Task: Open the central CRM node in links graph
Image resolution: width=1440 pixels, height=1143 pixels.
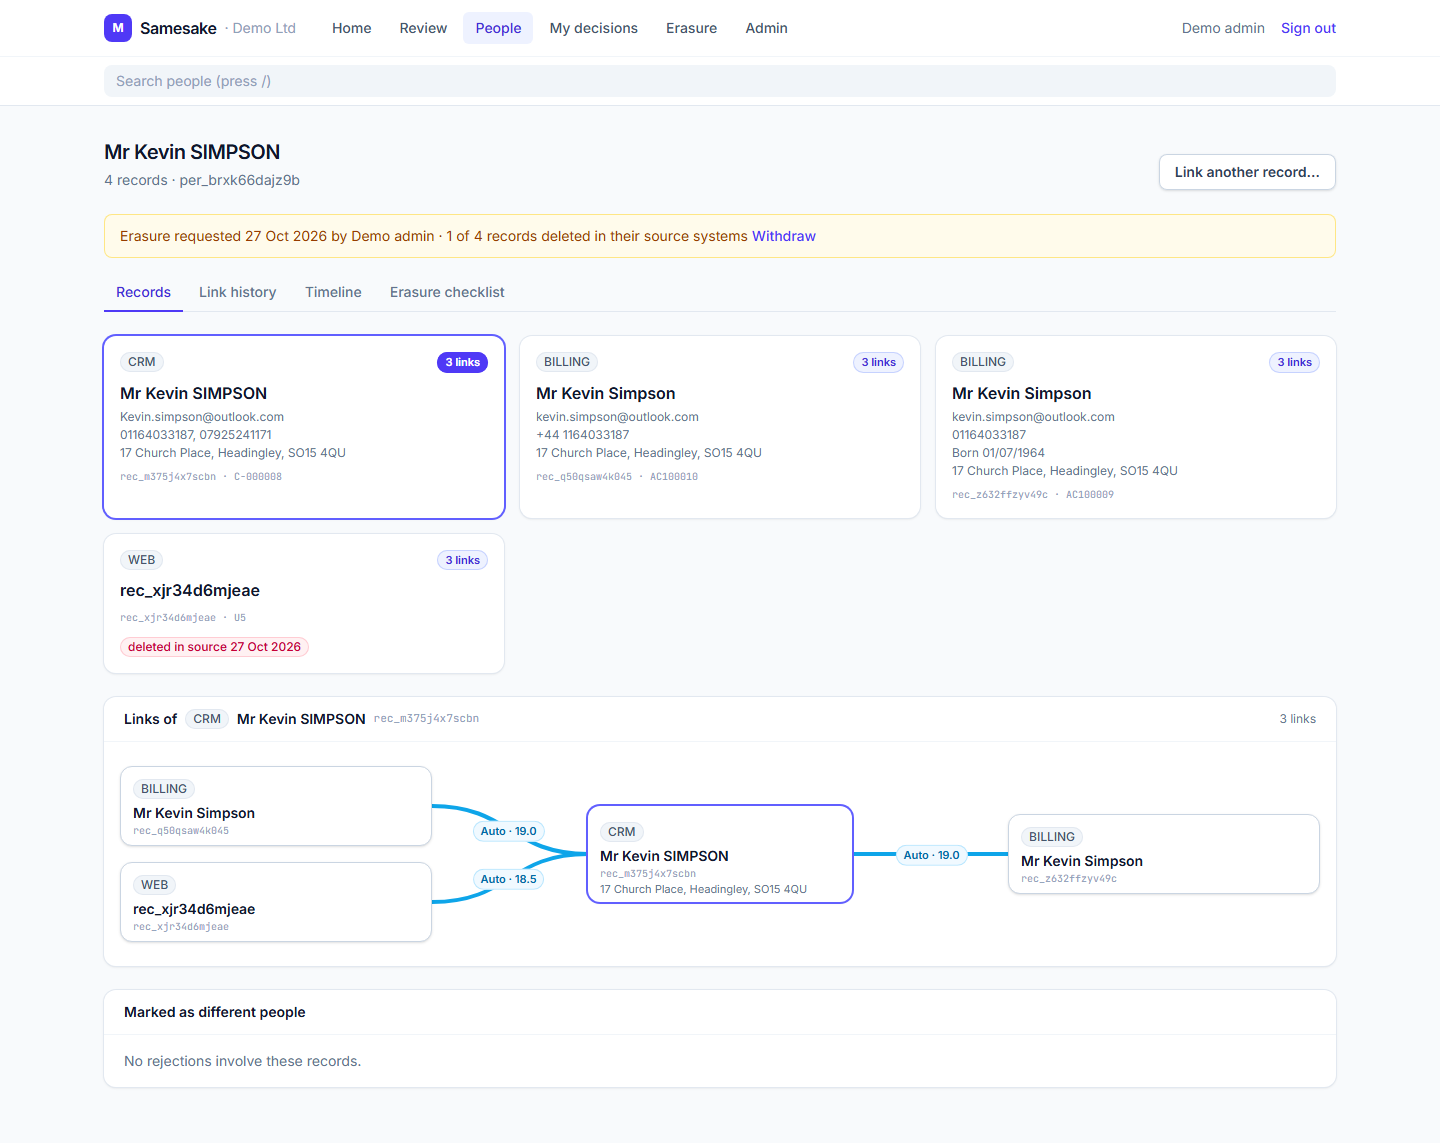Action: pyautogui.click(x=720, y=854)
